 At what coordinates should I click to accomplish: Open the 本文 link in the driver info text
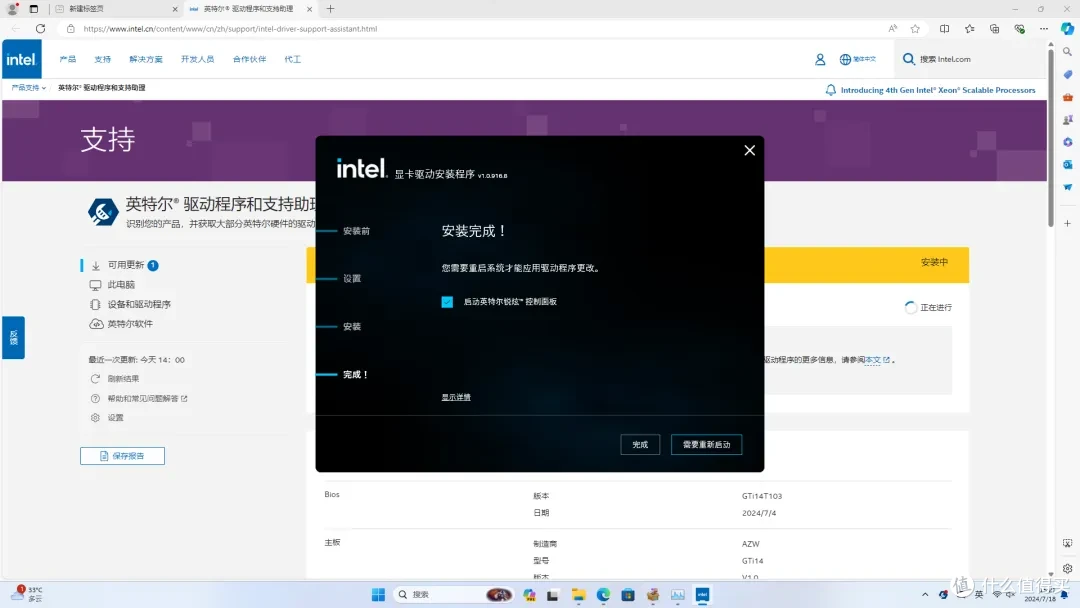pos(873,359)
